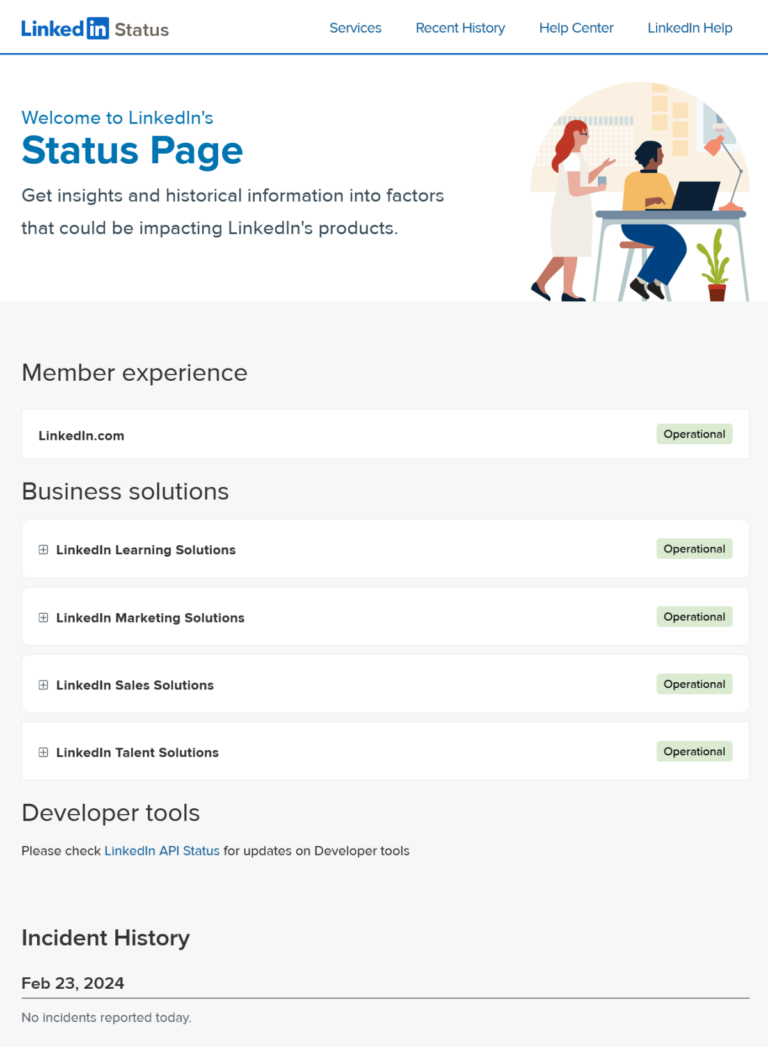Image resolution: width=768 pixels, height=1047 pixels.
Task: Open the Recent History page
Action: (460, 28)
